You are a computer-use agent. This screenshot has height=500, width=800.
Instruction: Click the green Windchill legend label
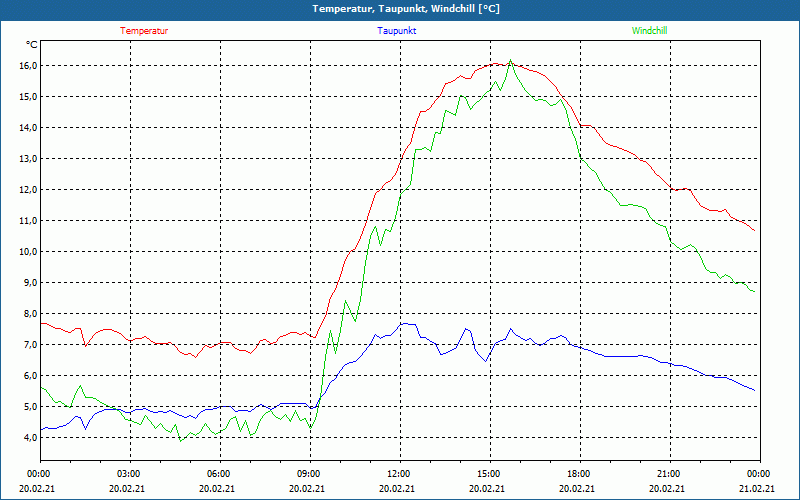[x=649, y=31]
